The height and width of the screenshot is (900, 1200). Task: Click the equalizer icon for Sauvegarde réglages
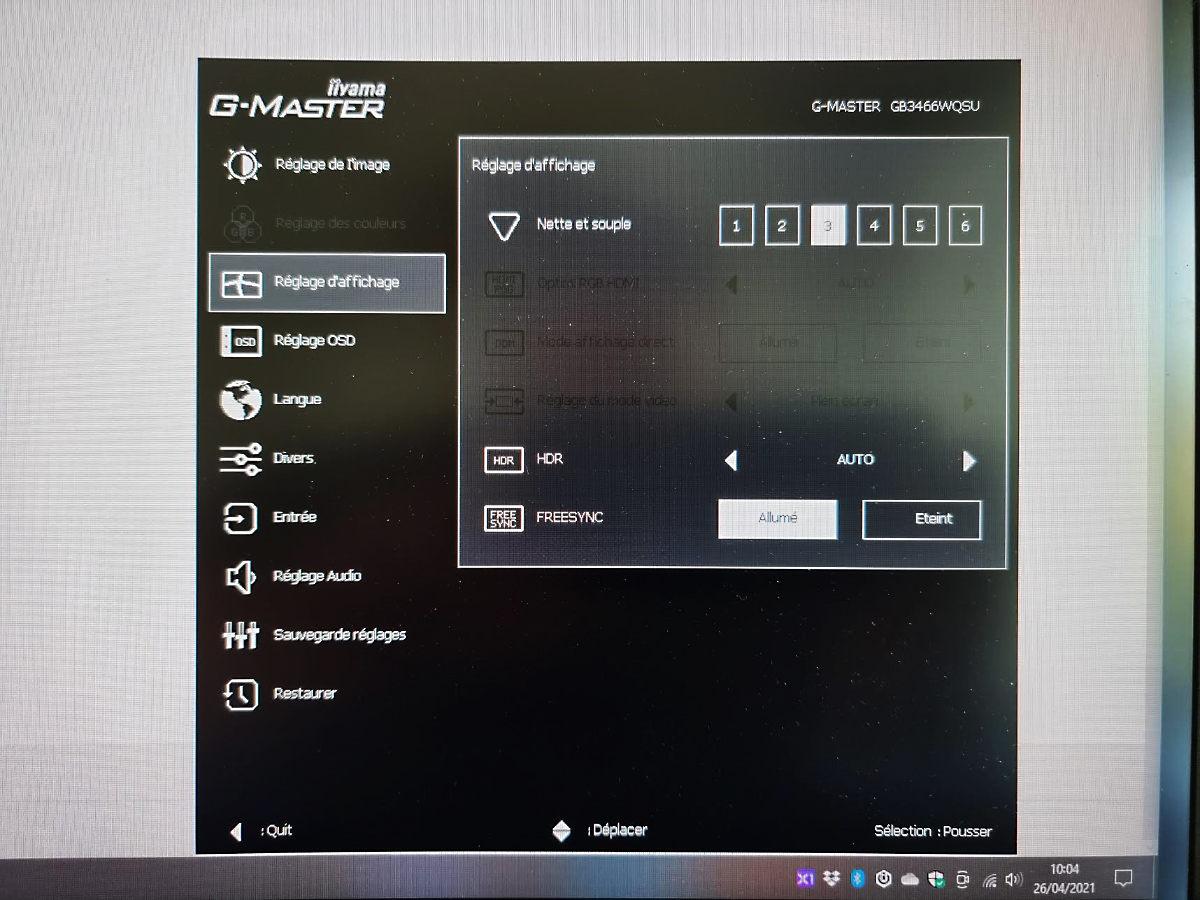(241, 636)
